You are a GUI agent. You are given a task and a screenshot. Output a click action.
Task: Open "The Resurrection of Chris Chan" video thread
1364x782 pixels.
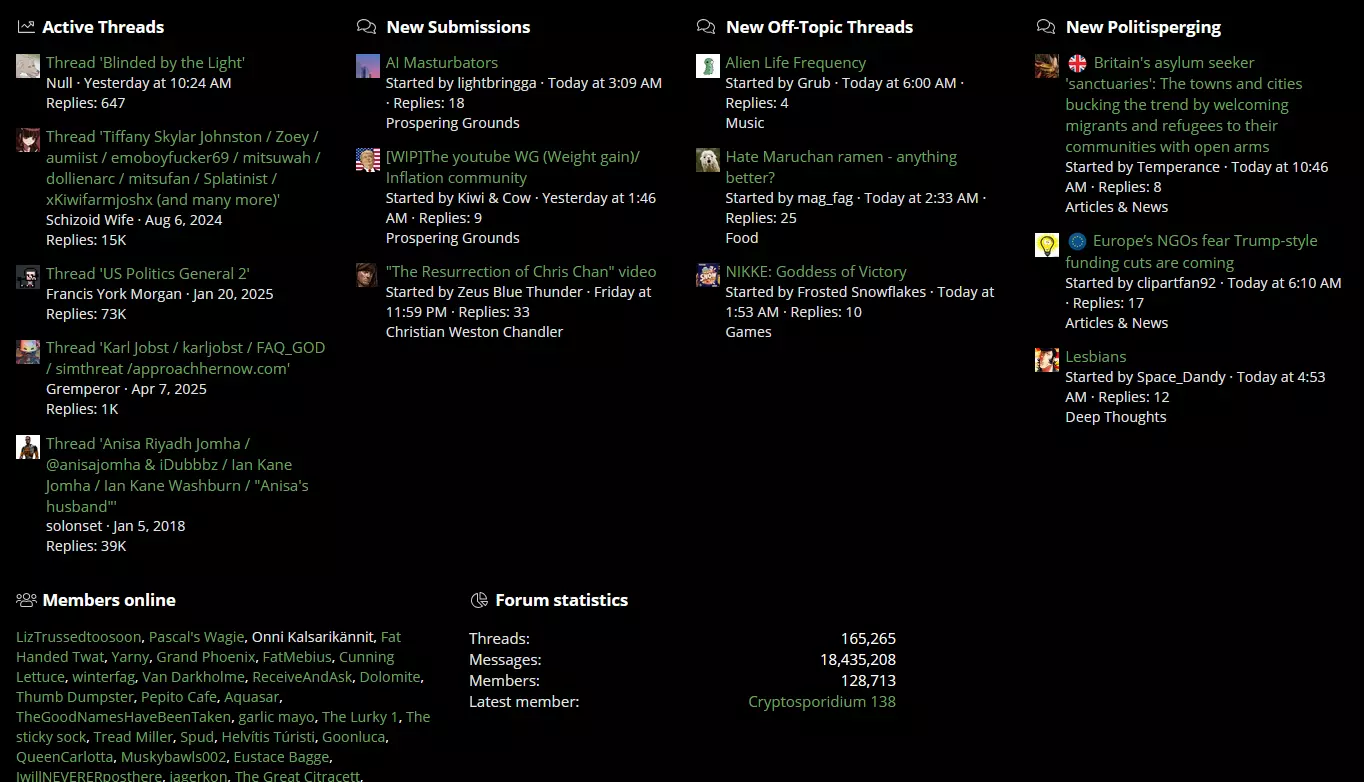click(x=521, y=272)
